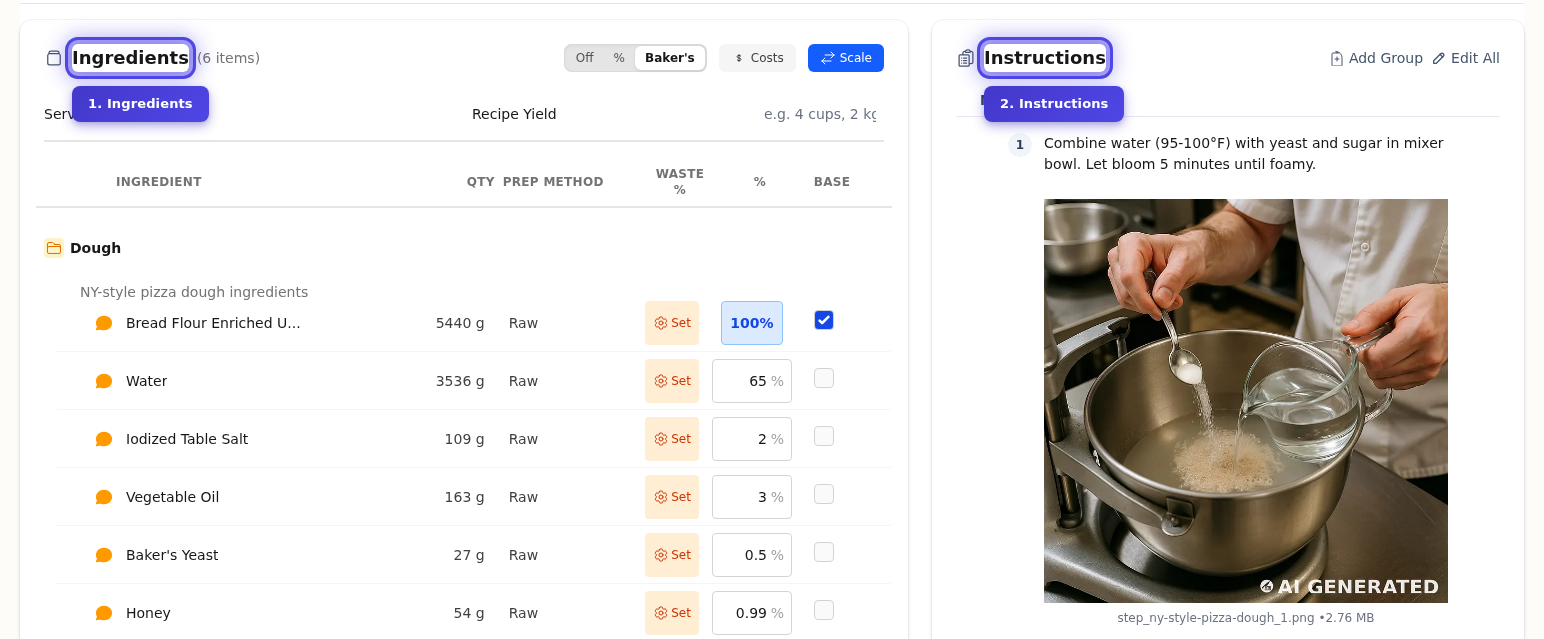Click the clipboard icon beside Ingredients heading
The width and height of the screenshot is (1544, 639).
coord(53,57)
